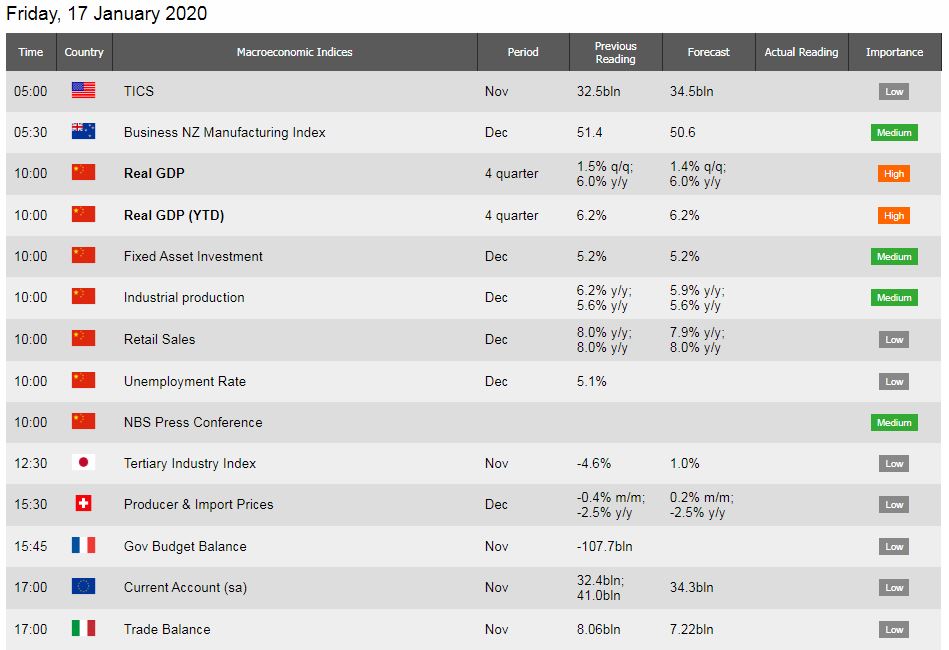This screenshot has width=949, height=650.
Task: Click China flag beside Unemployment Rate
Action: coord(83,381)
